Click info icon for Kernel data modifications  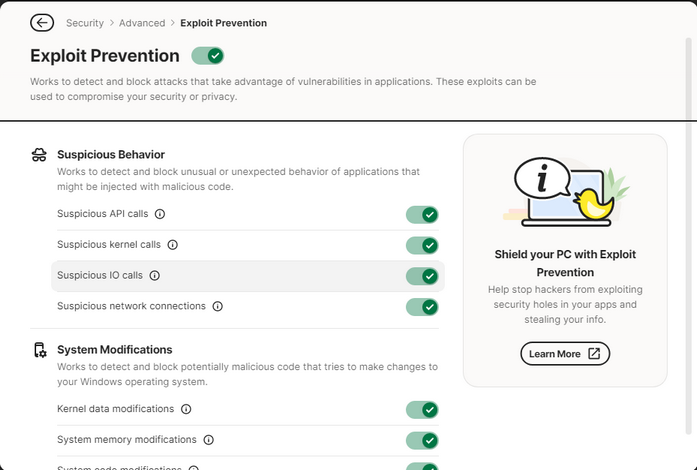pyautogui.click(x=186, y=409)
